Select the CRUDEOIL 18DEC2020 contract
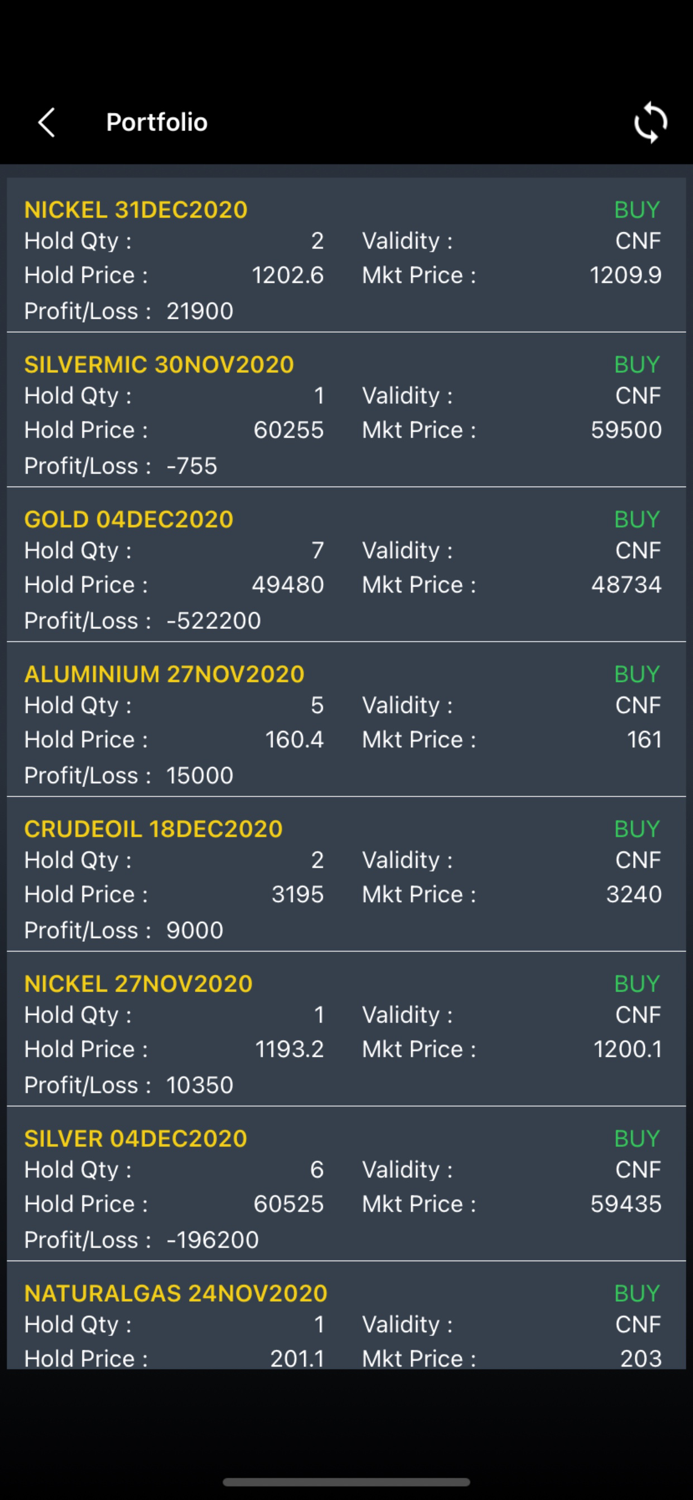The height and width of the screenshot is (1500, 693). [x=153, y=828]
